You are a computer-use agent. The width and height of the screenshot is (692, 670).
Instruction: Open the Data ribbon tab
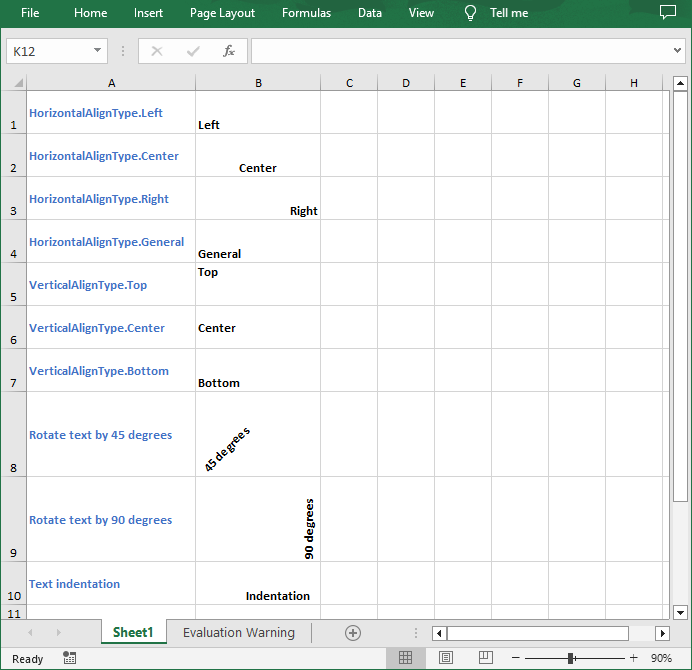pos(370,13)
